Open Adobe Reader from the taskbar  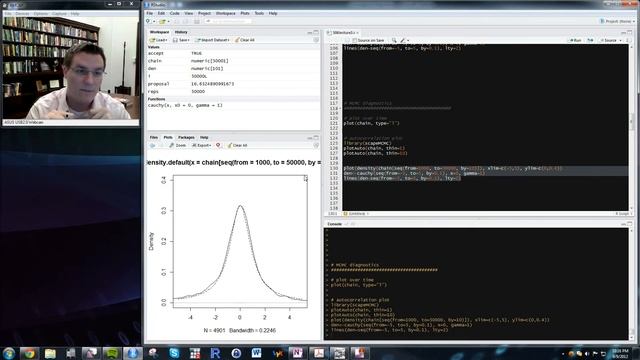(x=318, y=353)
